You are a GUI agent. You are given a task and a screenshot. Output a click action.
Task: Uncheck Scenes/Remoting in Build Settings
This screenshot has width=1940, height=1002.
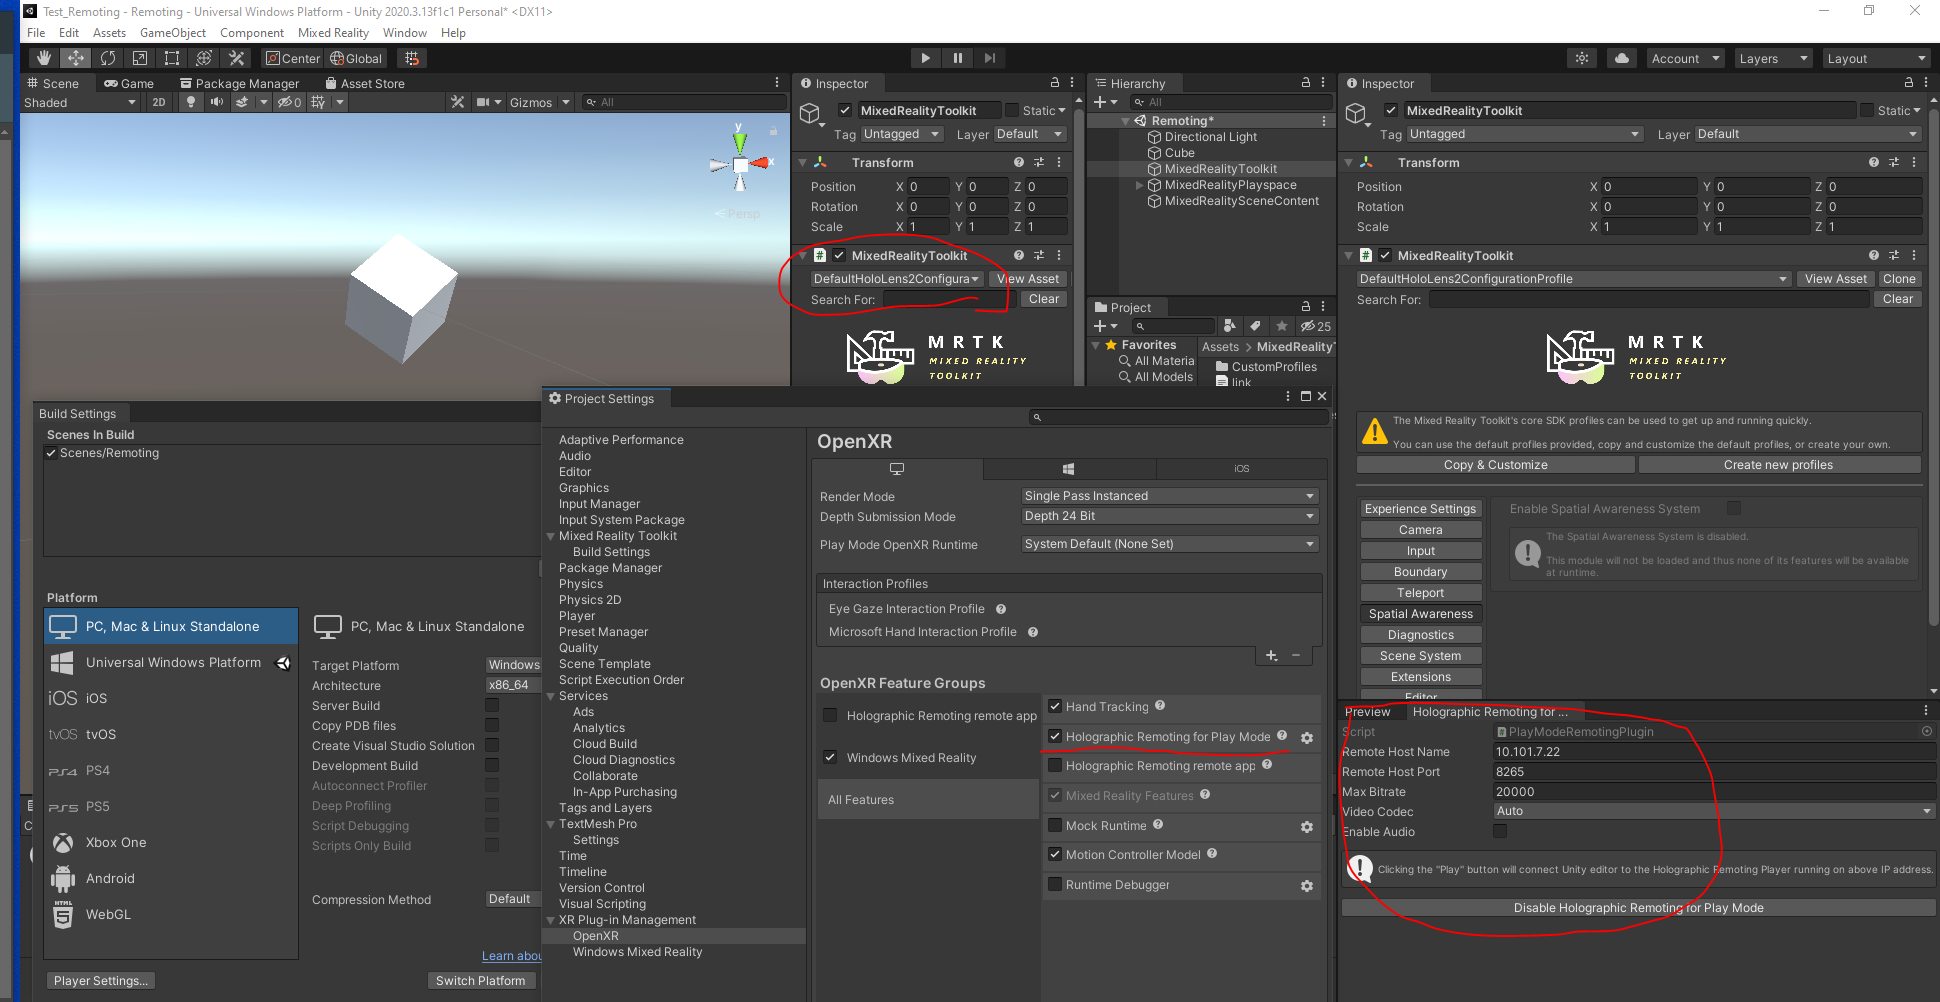point(51,452)
